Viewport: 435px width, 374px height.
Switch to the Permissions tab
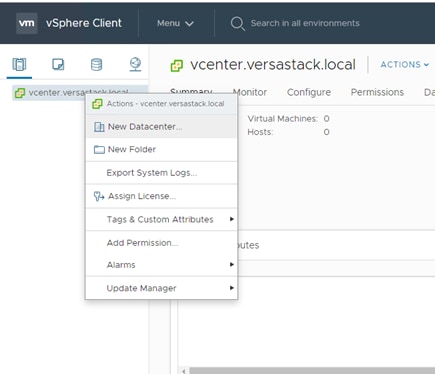(377, 92)
